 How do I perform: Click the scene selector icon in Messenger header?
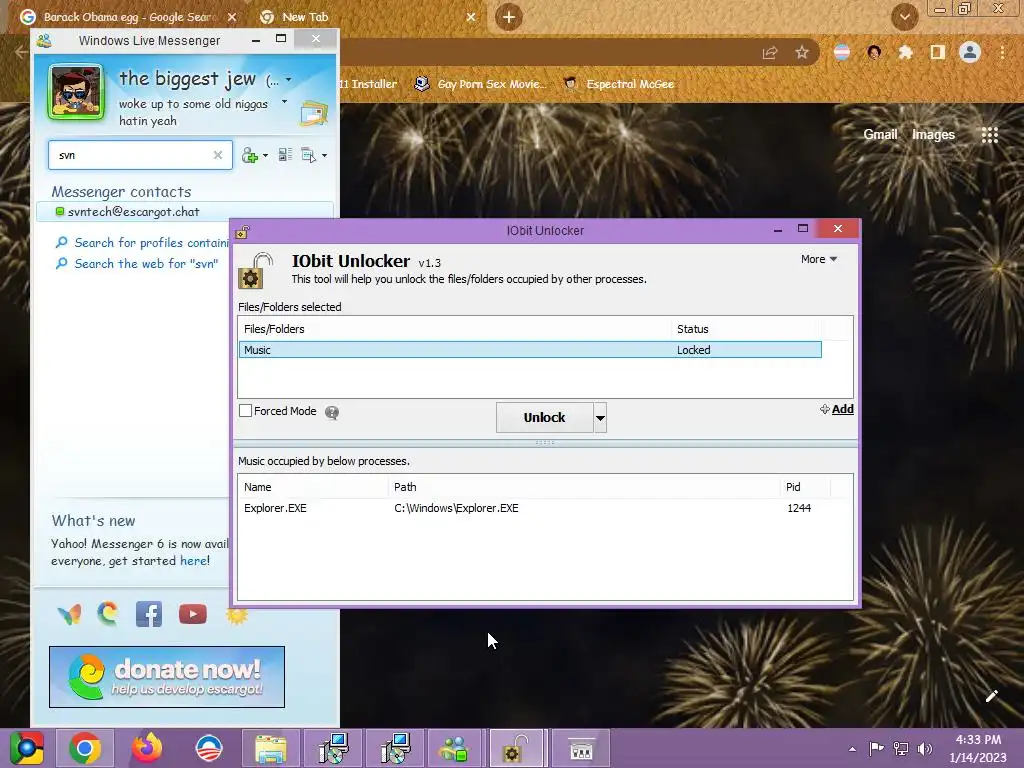[314, 114]
